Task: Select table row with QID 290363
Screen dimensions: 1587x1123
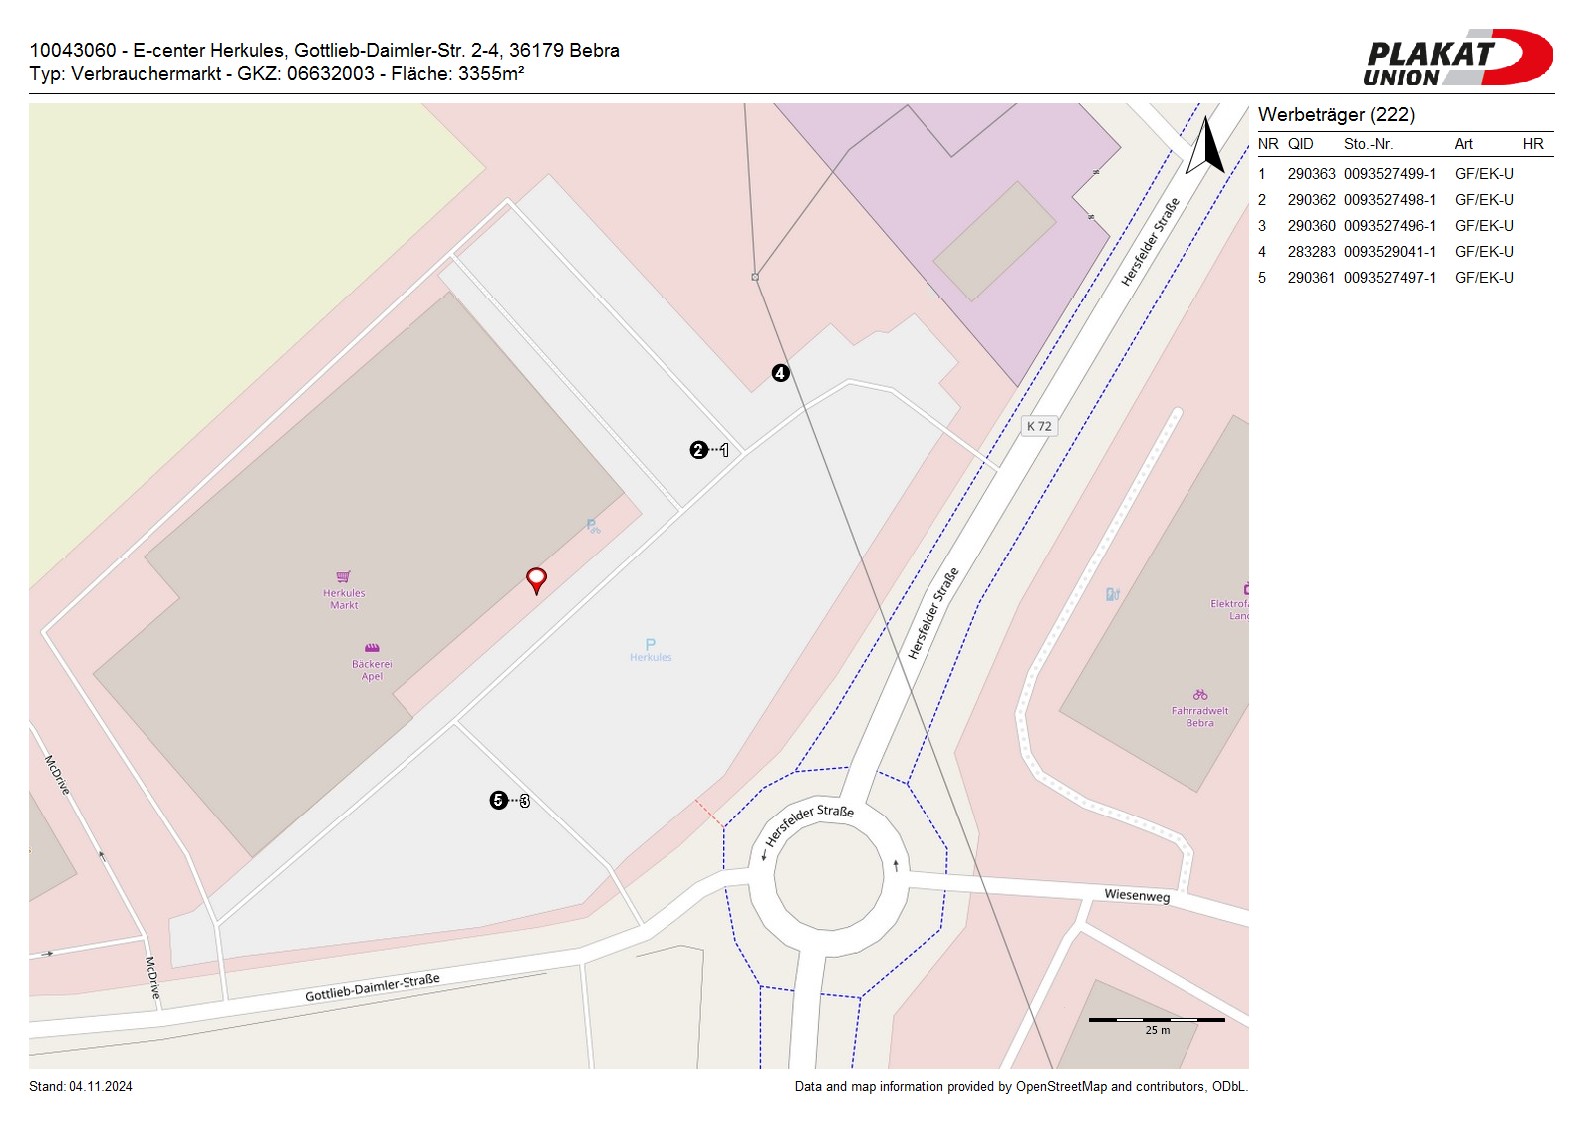Action: pos(1385,174)
